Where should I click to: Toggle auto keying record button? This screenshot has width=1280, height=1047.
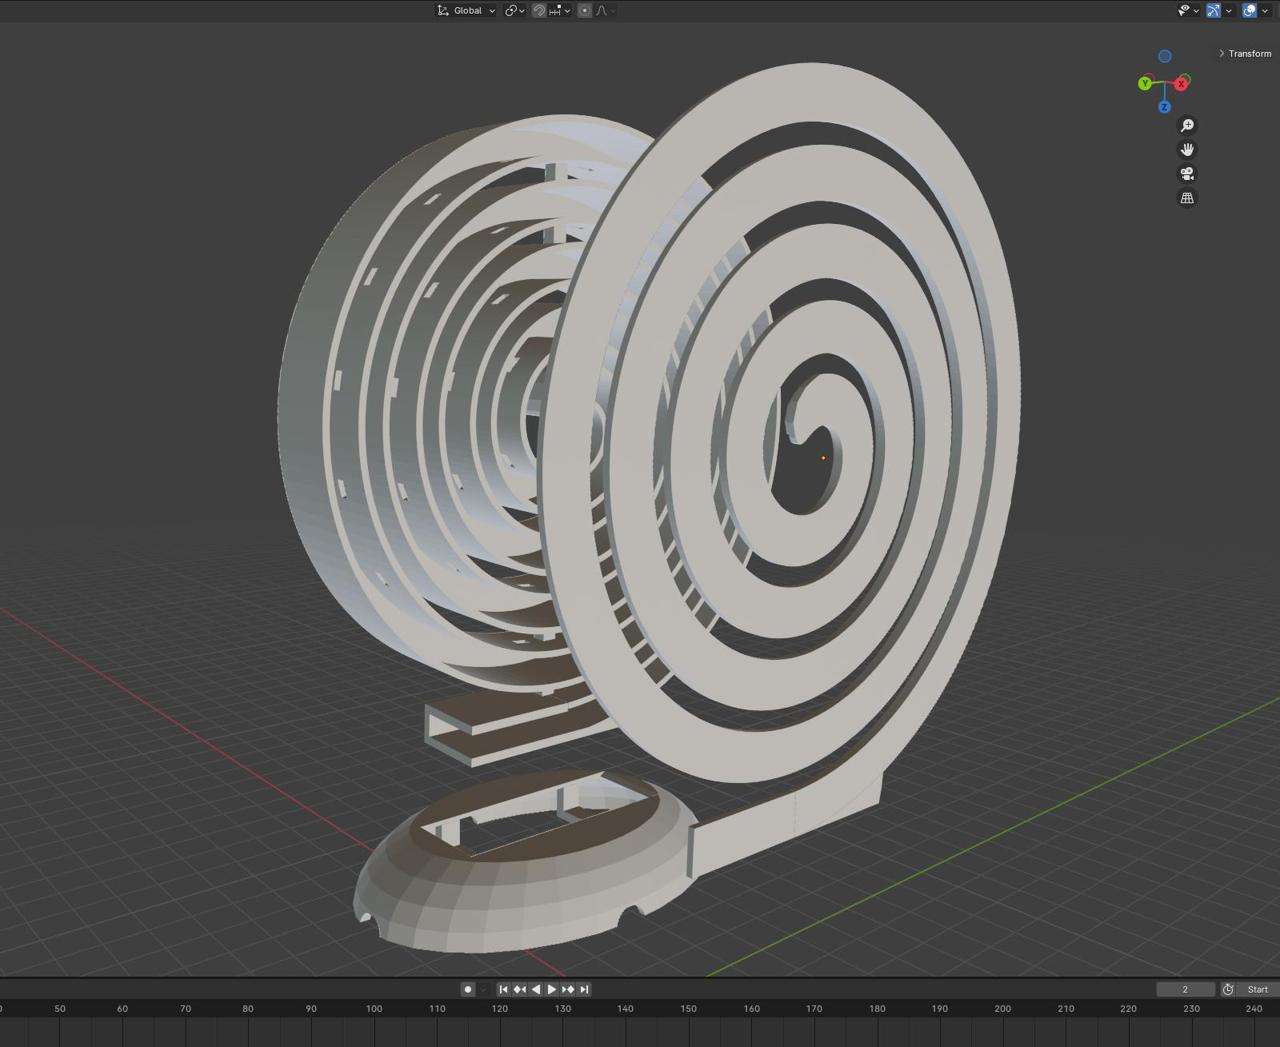(x=467, y=989)
